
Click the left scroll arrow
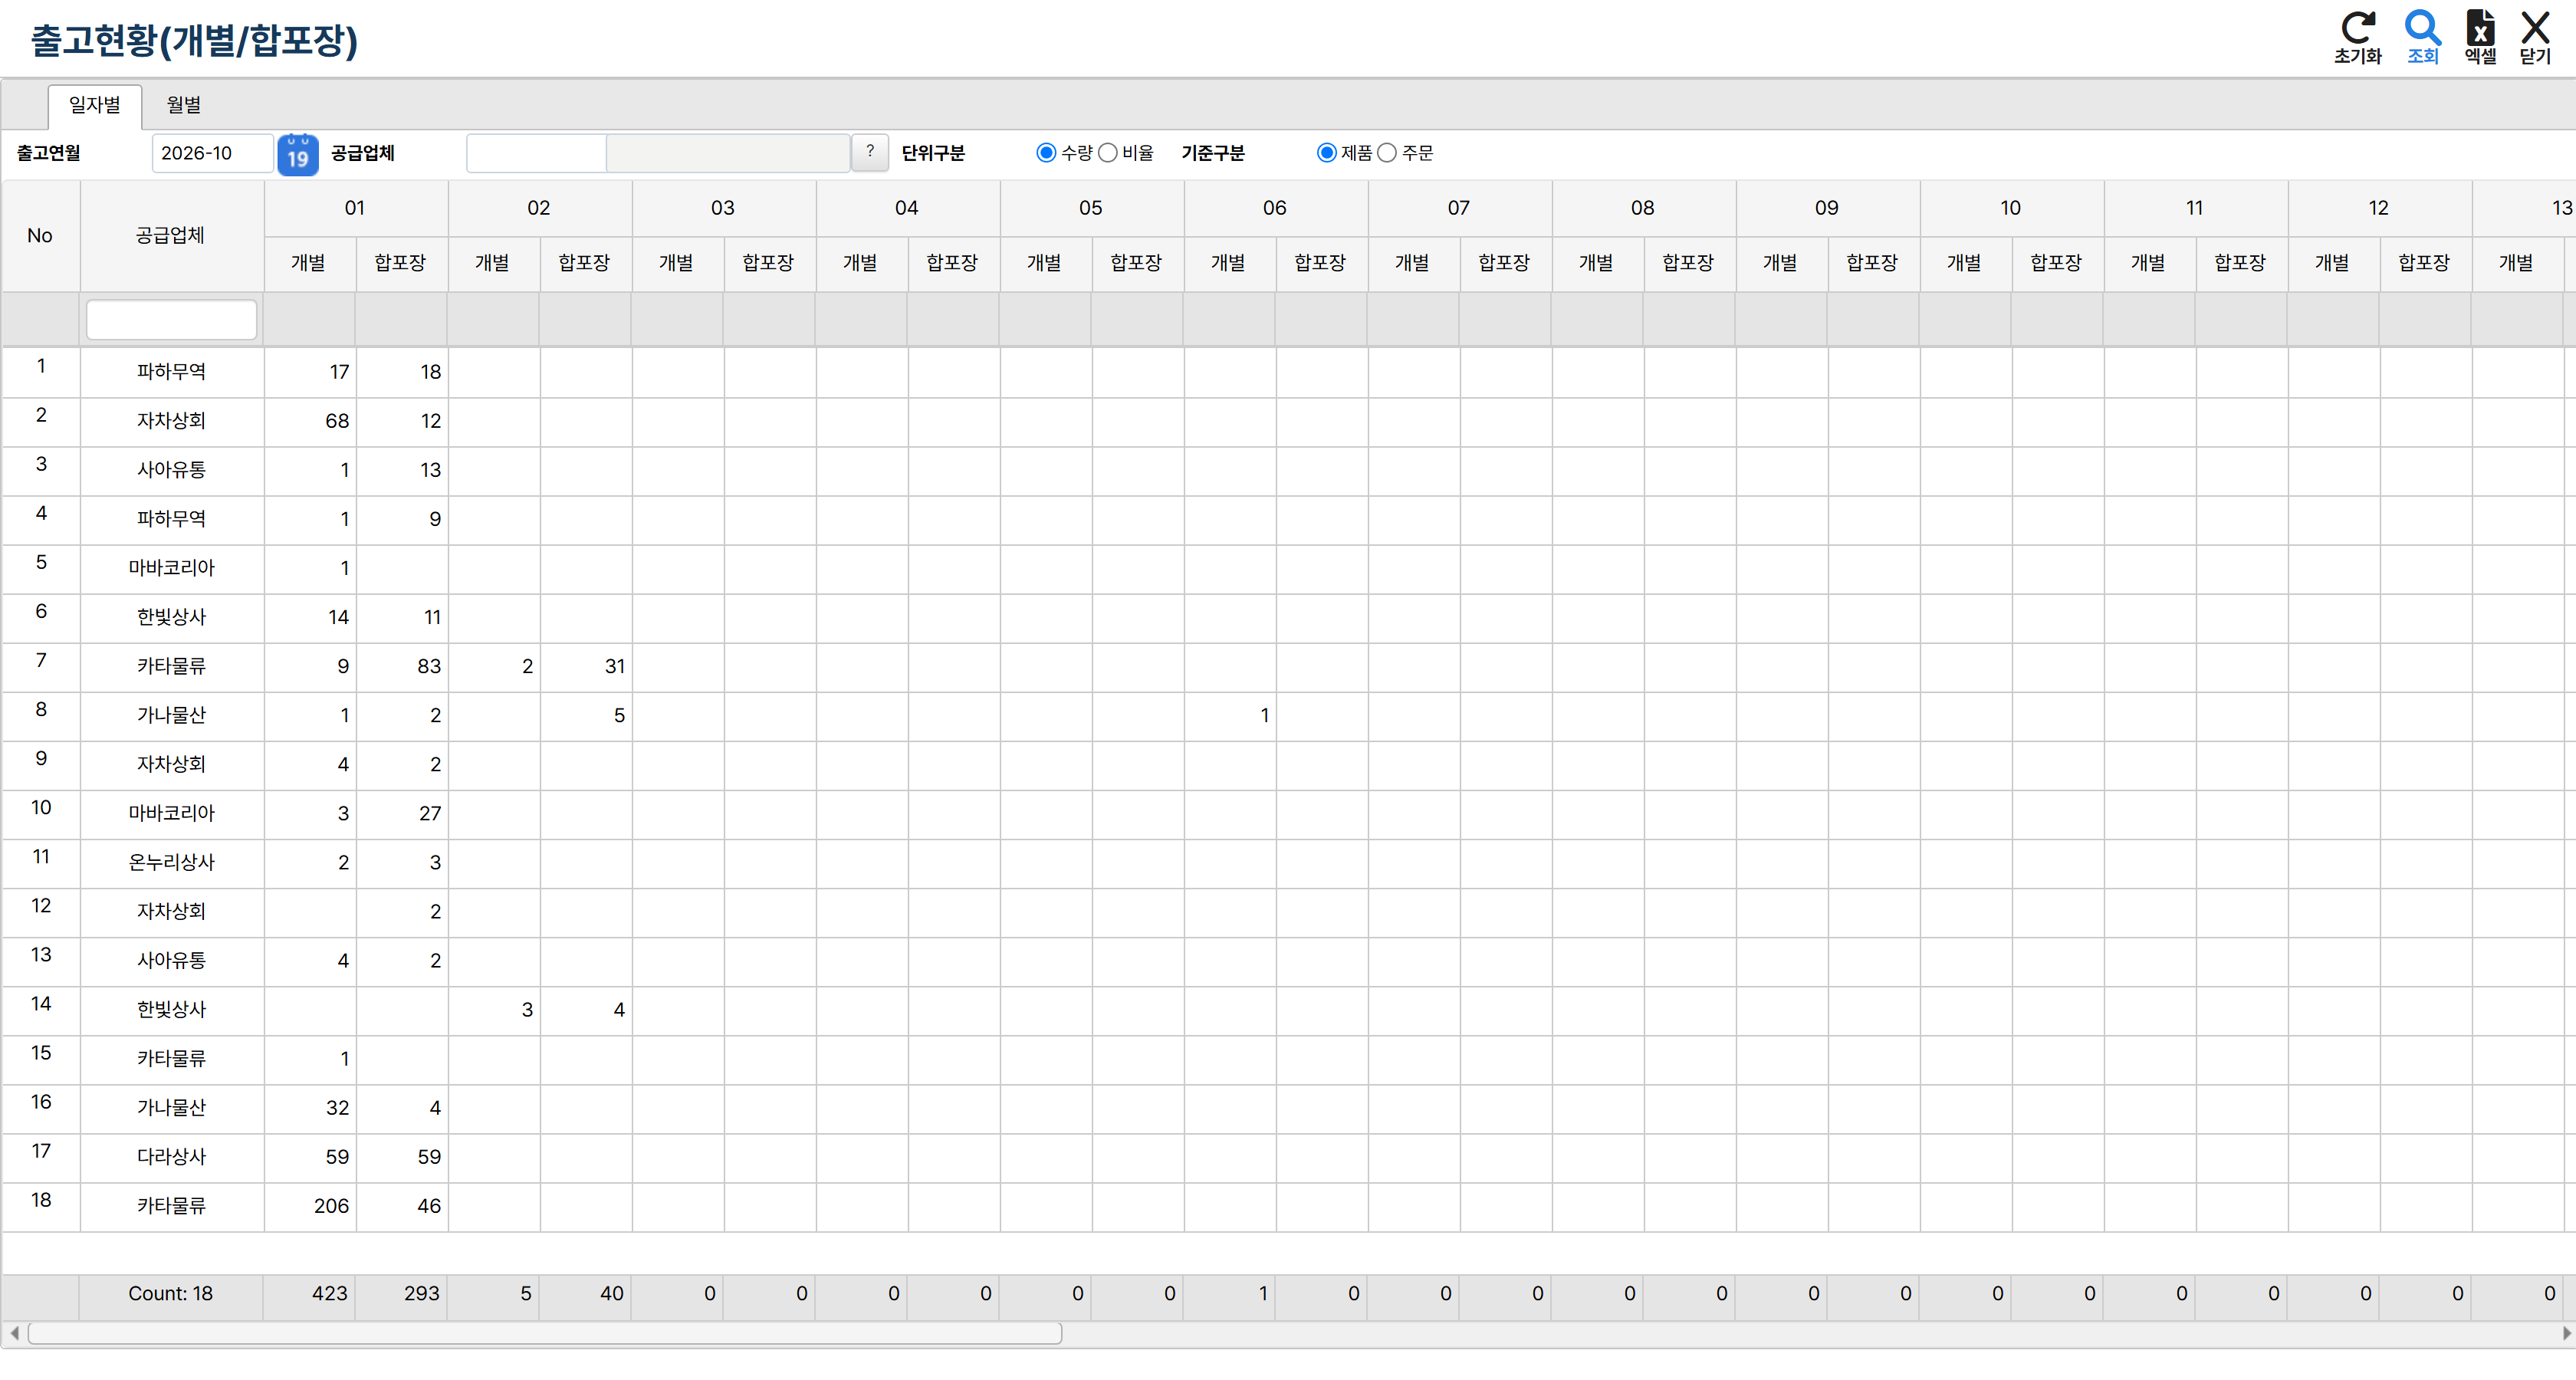[x=14, y=1333]
